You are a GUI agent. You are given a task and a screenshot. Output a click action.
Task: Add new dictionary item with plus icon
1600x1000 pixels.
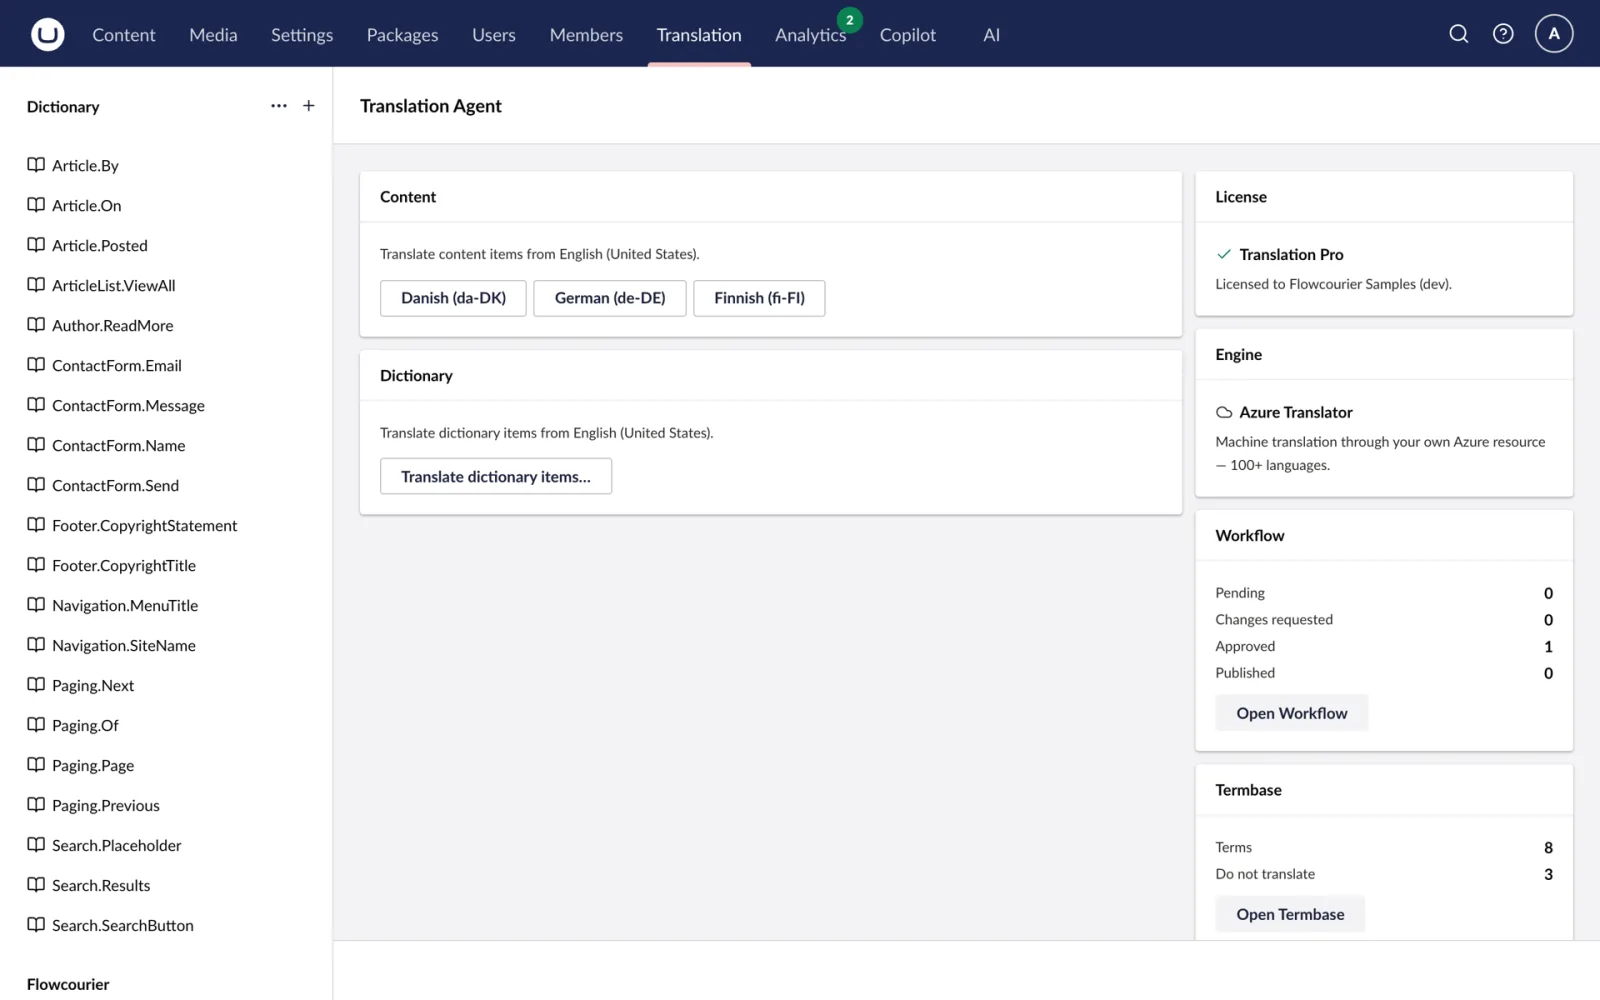309,106
